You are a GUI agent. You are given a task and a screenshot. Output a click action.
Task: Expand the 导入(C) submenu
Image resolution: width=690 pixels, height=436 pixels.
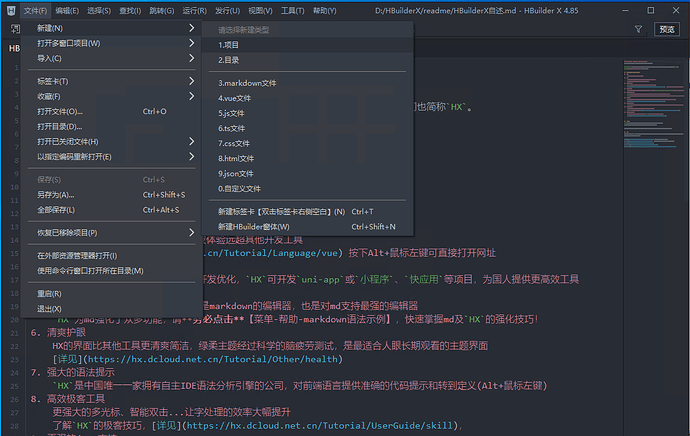191,58
